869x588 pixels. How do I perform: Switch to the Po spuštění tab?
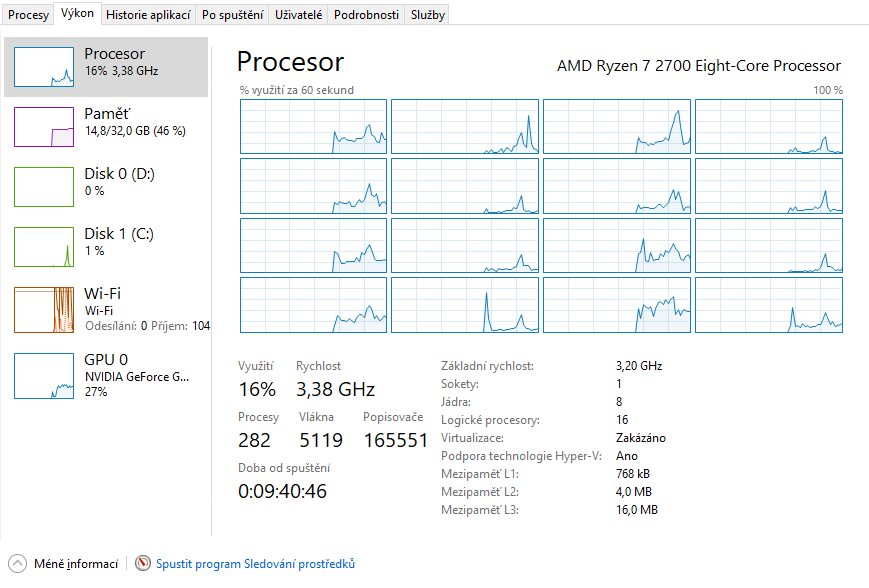[x=233, y=15]
